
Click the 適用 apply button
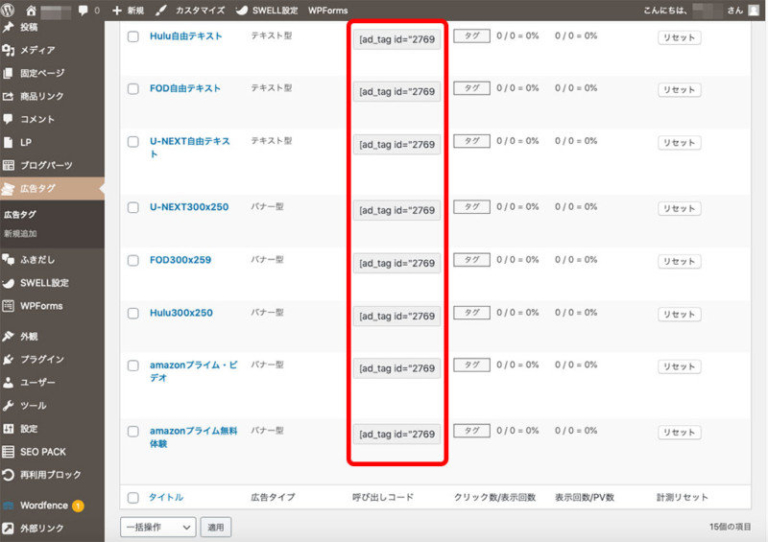click(216, 527)
